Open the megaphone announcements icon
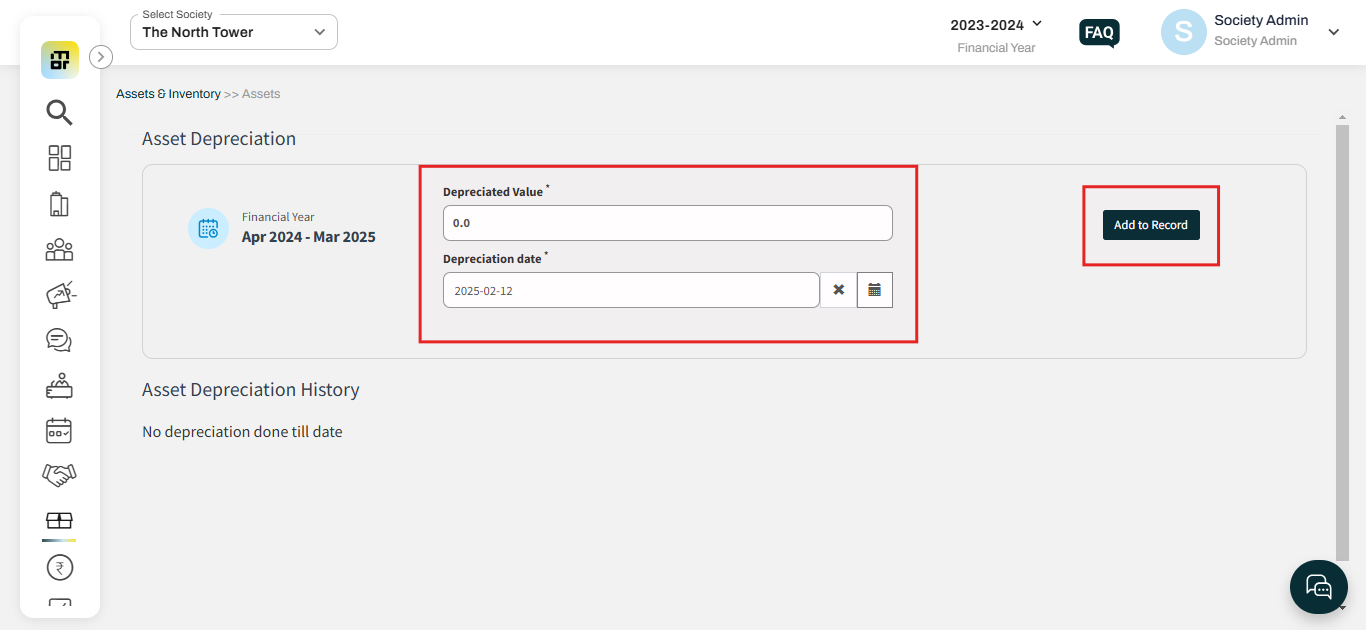1366x630 pixels. pos(60,295)
